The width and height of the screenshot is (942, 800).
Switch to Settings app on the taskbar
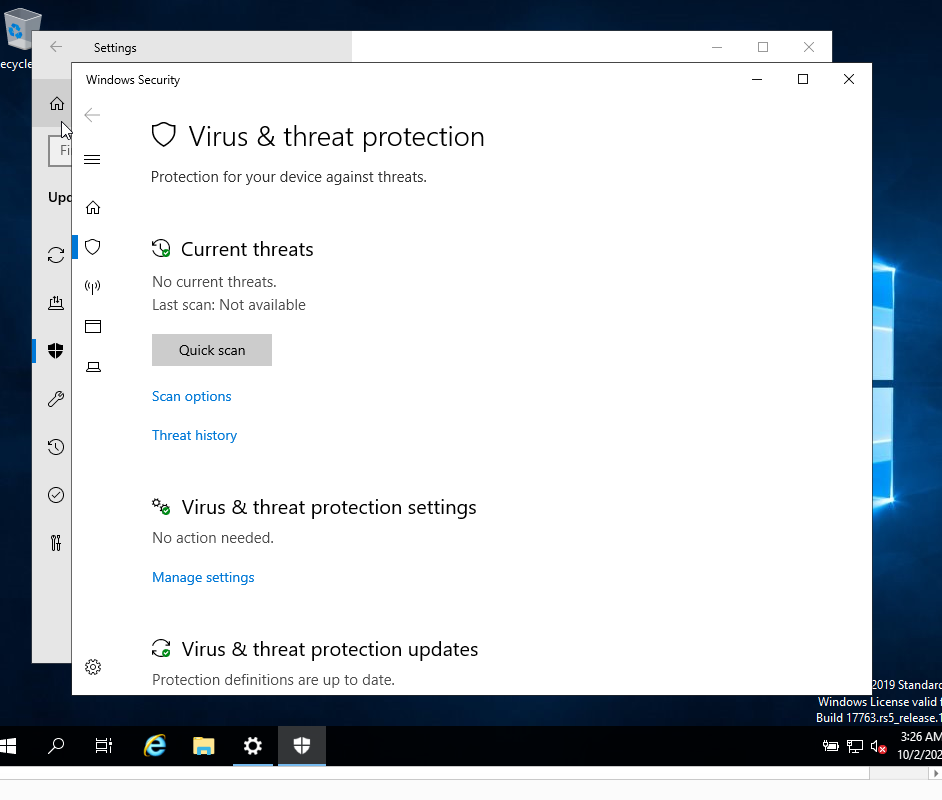pyautogui.click(x=253, y=746)
